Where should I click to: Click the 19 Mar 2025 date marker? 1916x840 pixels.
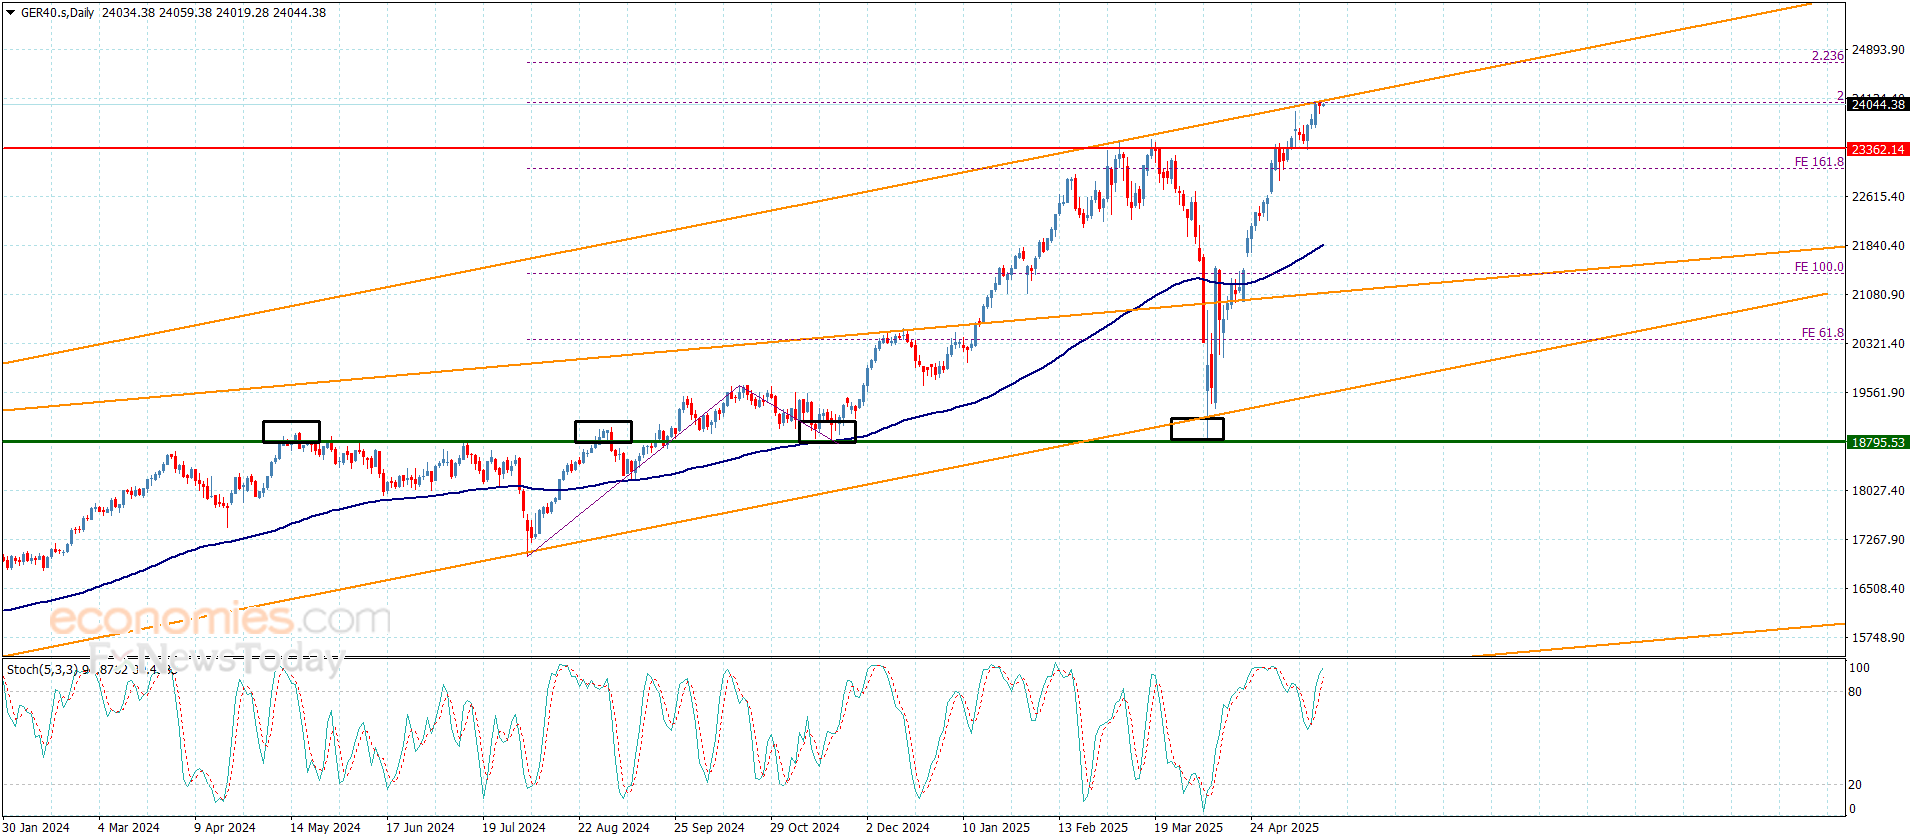click(x=1188, y=827)
